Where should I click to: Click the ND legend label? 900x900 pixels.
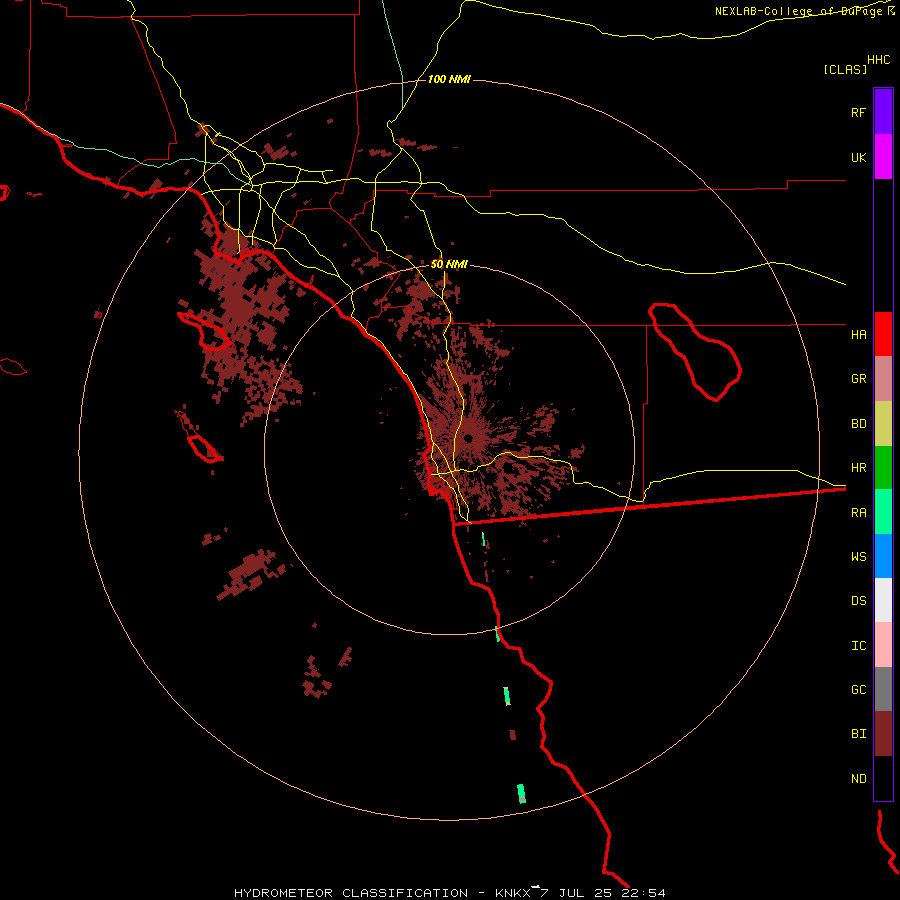click(858, 779)
